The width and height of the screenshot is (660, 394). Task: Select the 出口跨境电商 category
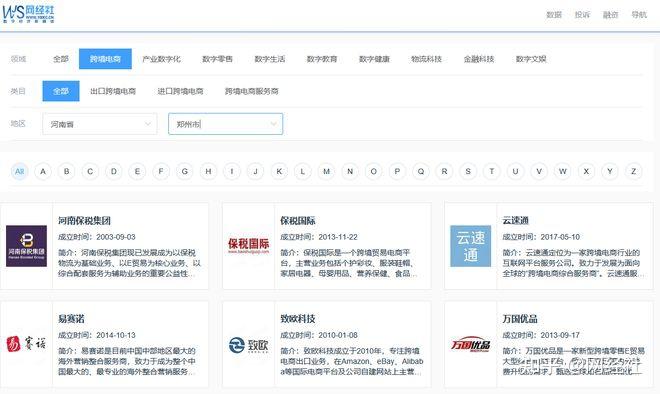point(113,91)
